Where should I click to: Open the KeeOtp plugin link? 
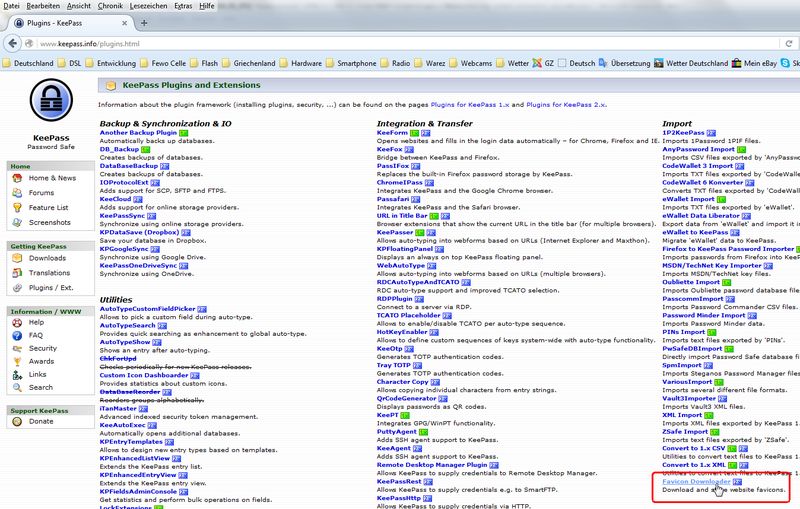[389, 348]
